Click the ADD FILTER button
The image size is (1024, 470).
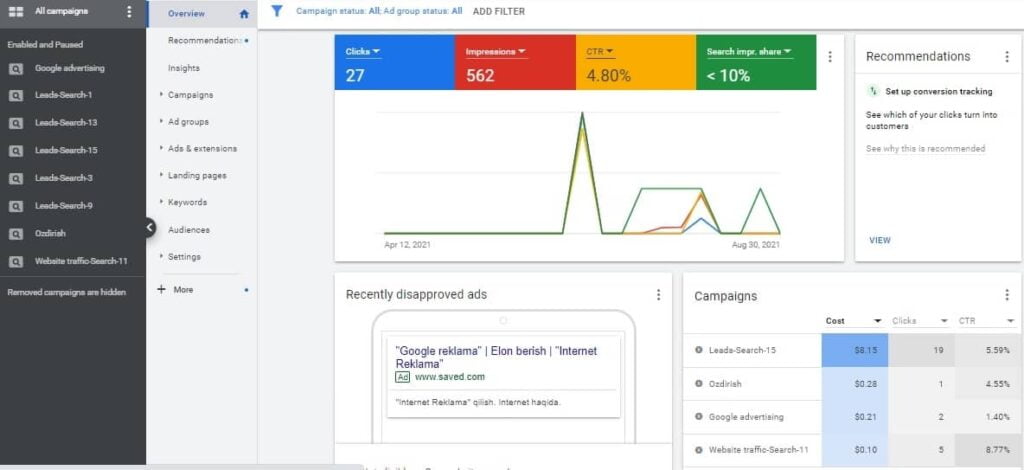[498, 11]
